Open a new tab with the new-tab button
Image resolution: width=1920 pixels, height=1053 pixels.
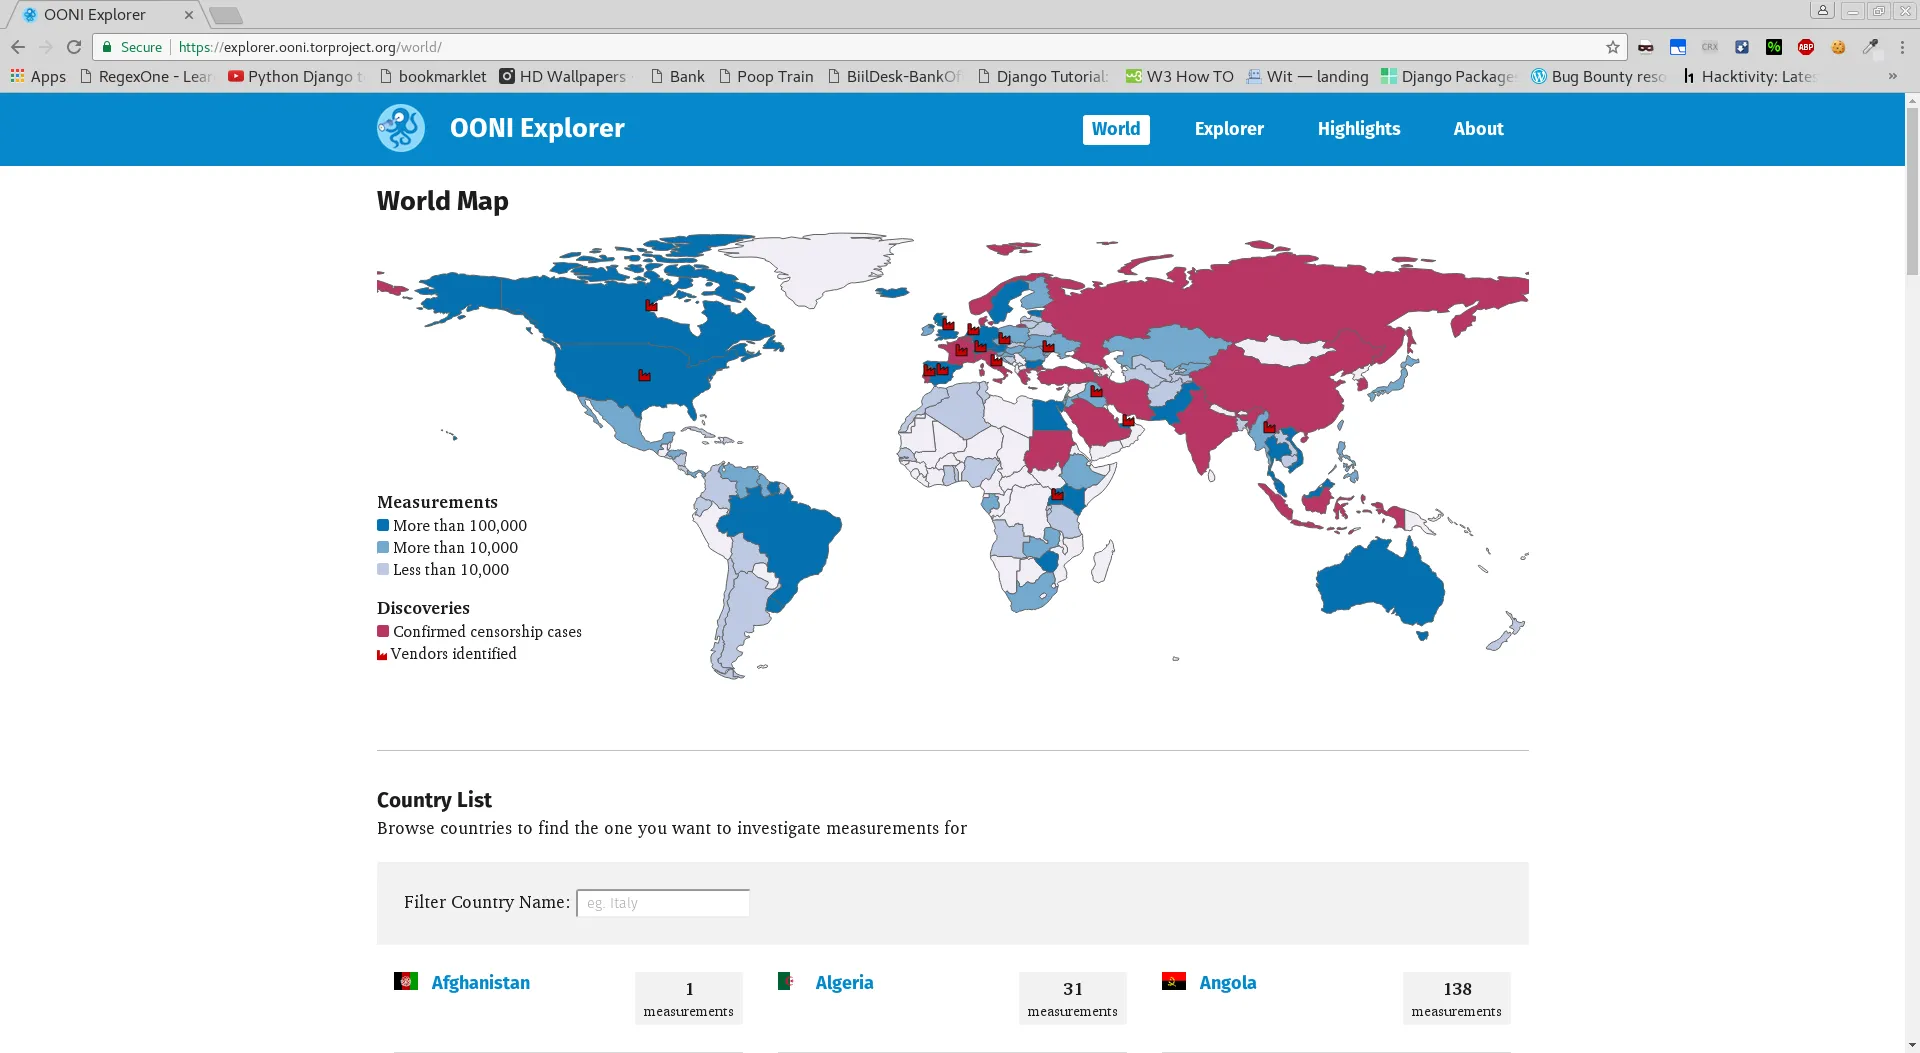[226, 15]
